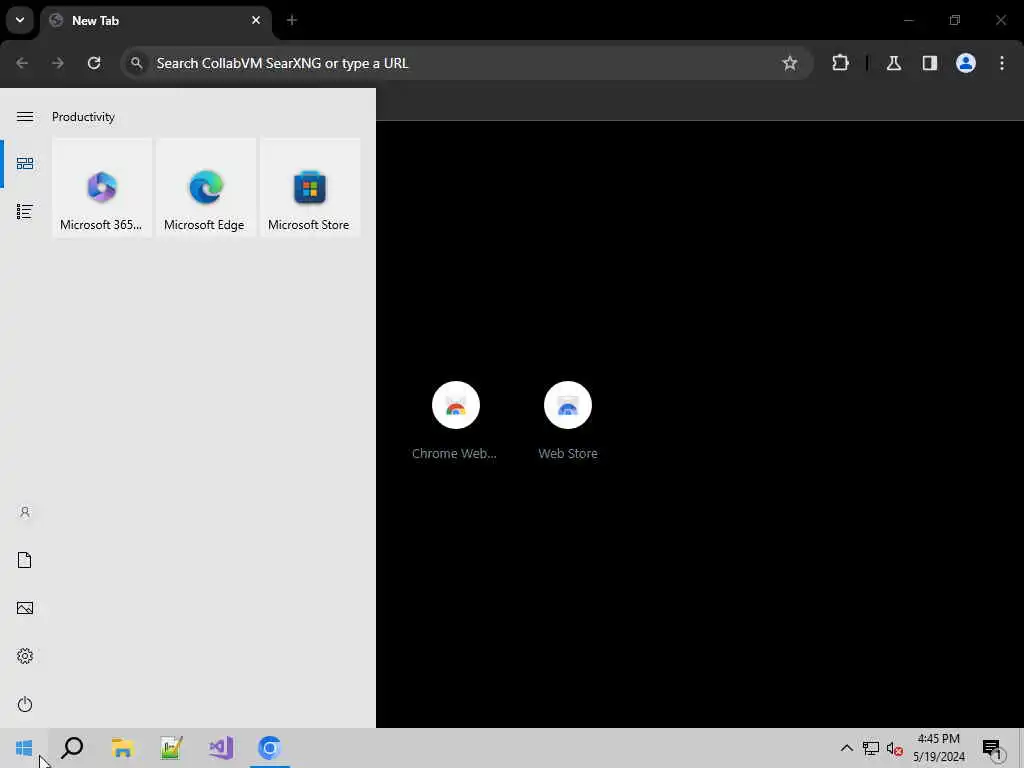Viewport: 1024px width, 768px height.
Task: Open the Chrome three-dot menu
Action: pyautogui.click(x=1002, y=63)
